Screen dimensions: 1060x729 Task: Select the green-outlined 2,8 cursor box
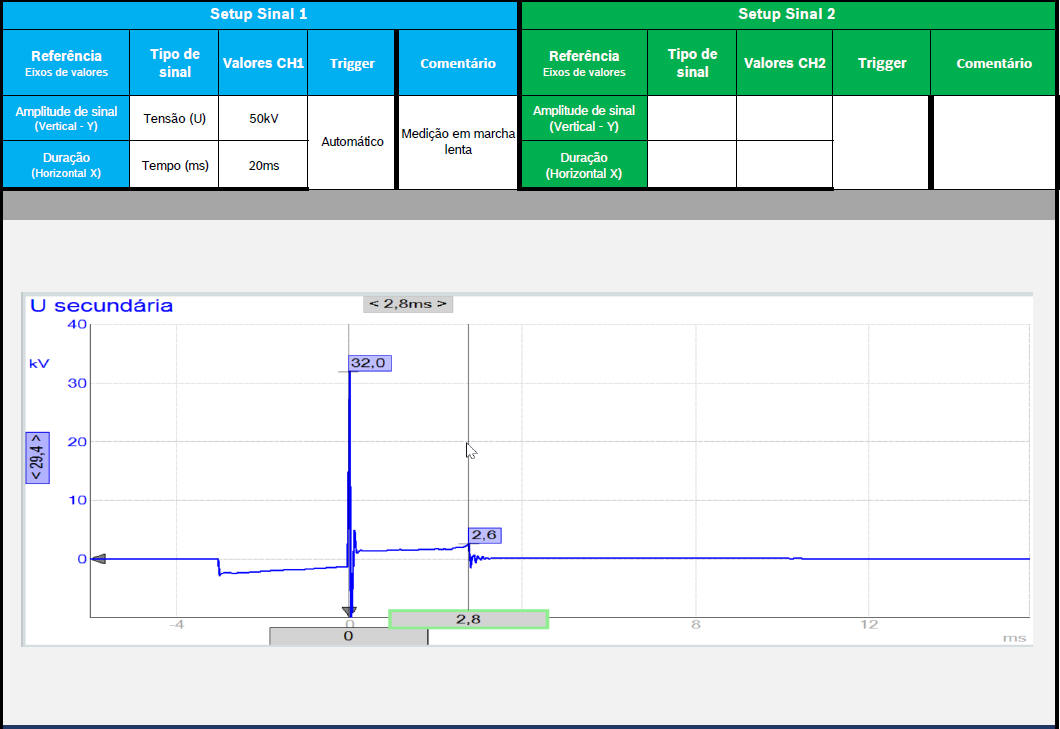tap(468, 620)
